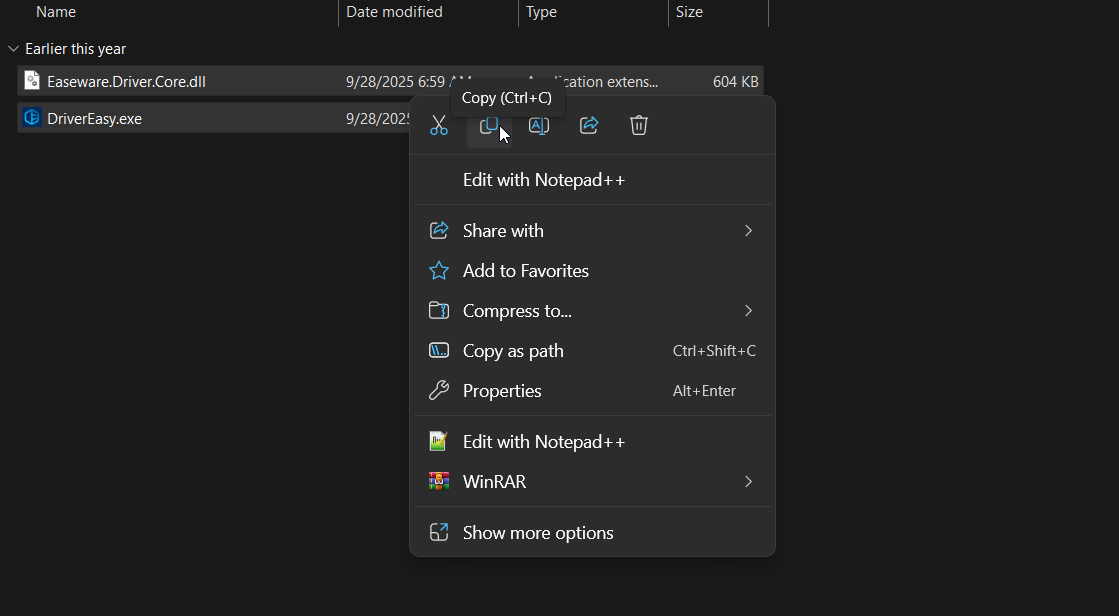Select DriverEasy.exe file name
This screenshot has height=616, width=1119.
coord(94,118)
